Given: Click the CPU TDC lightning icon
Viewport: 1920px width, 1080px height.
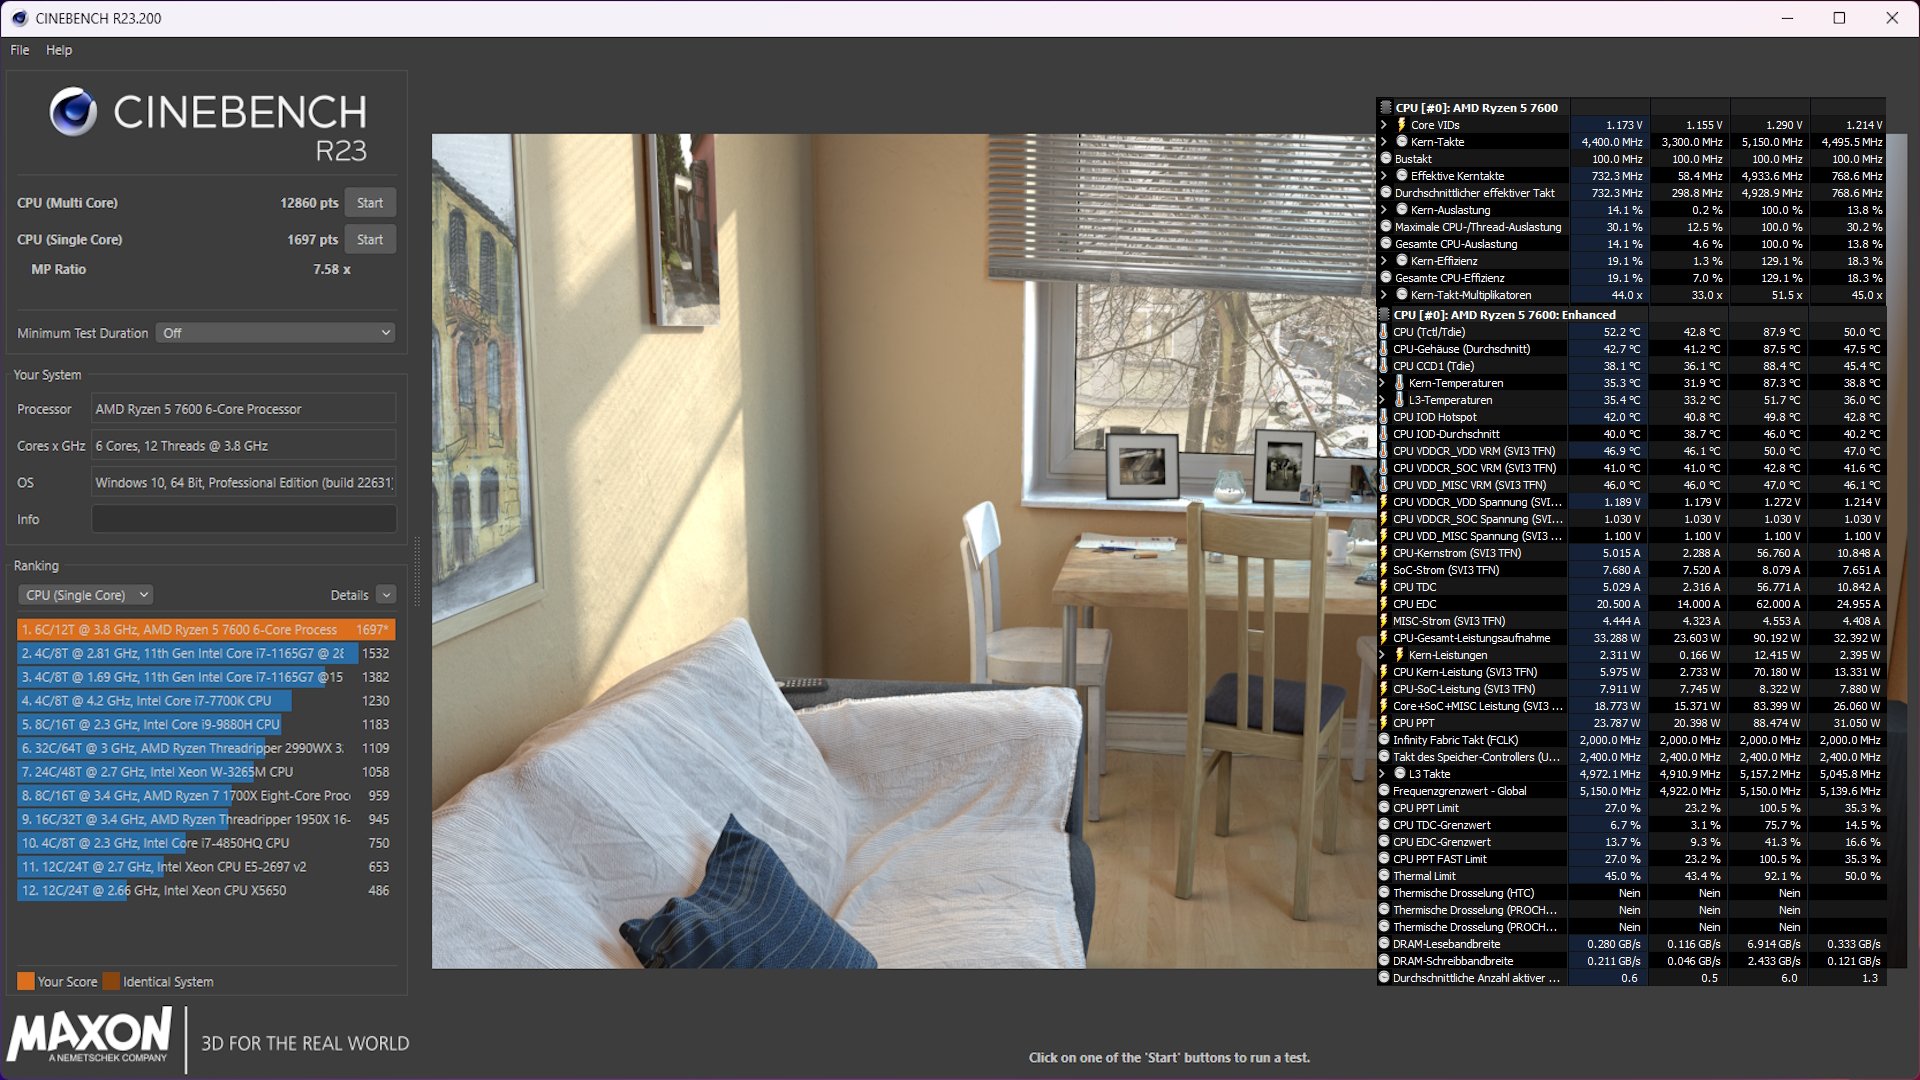Looking at the screenshot, I should pos(1384,587).
